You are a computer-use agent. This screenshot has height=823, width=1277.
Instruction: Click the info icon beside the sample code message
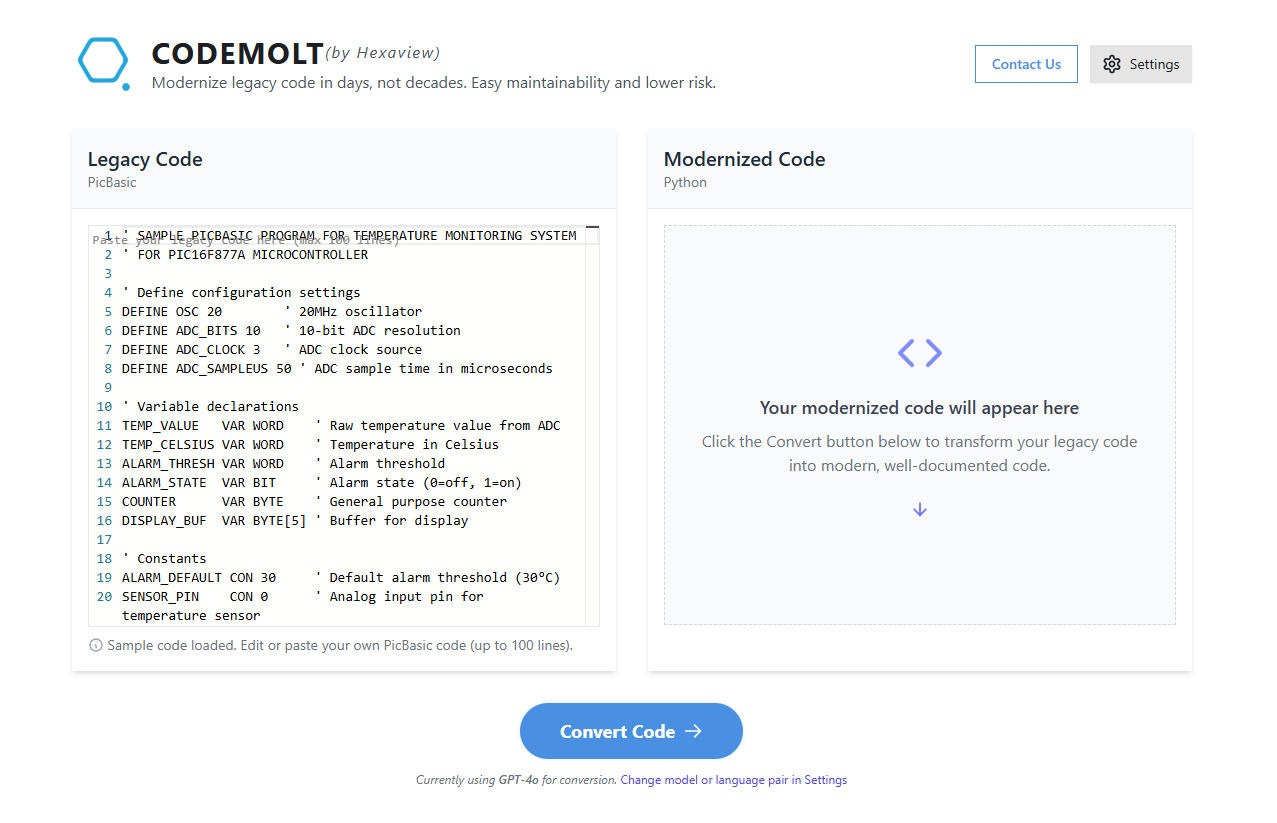click(95, 645)
